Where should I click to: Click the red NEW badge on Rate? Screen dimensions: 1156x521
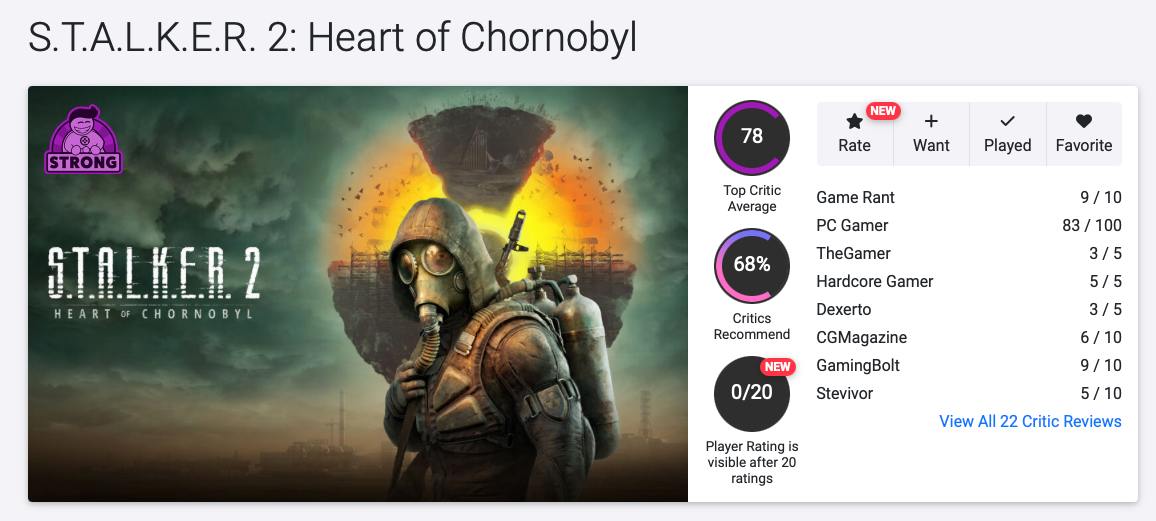coord(883,111)
